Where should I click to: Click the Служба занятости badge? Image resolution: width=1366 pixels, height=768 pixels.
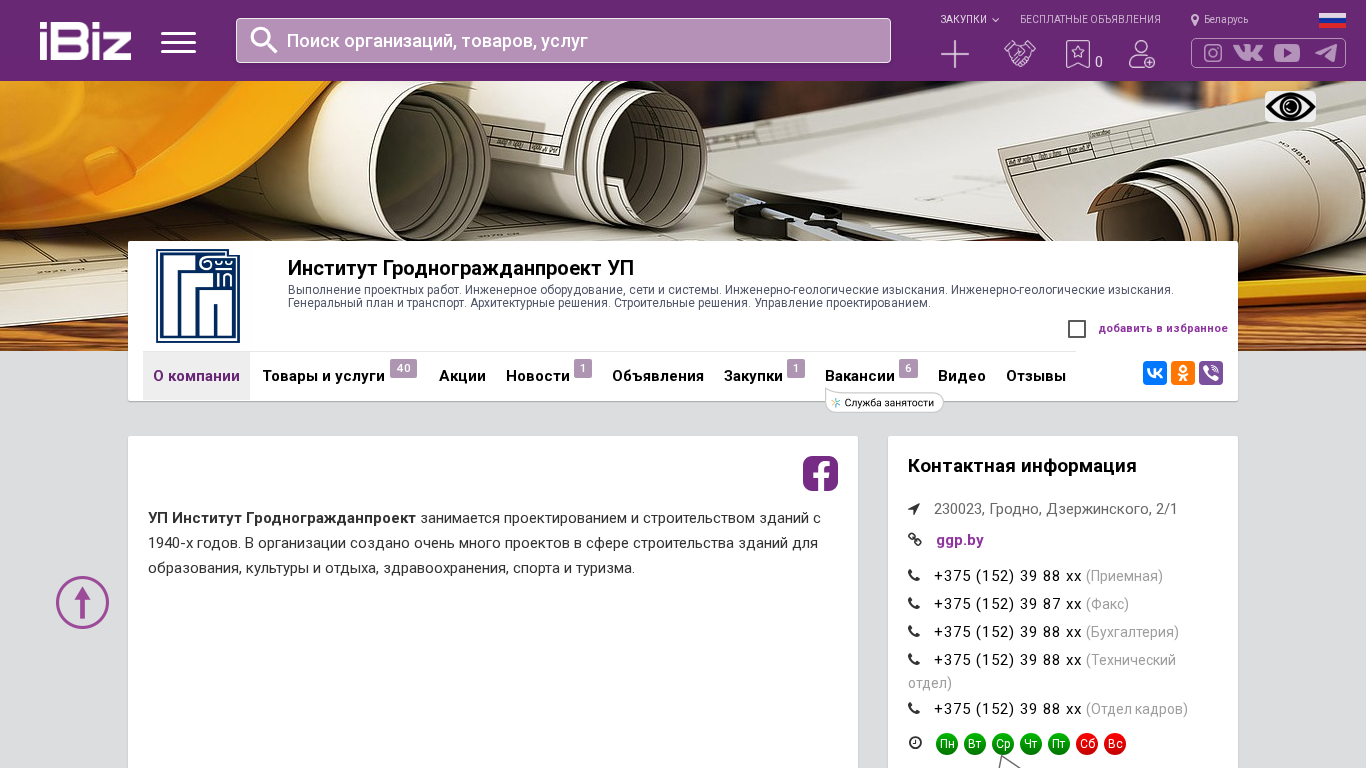884,402
